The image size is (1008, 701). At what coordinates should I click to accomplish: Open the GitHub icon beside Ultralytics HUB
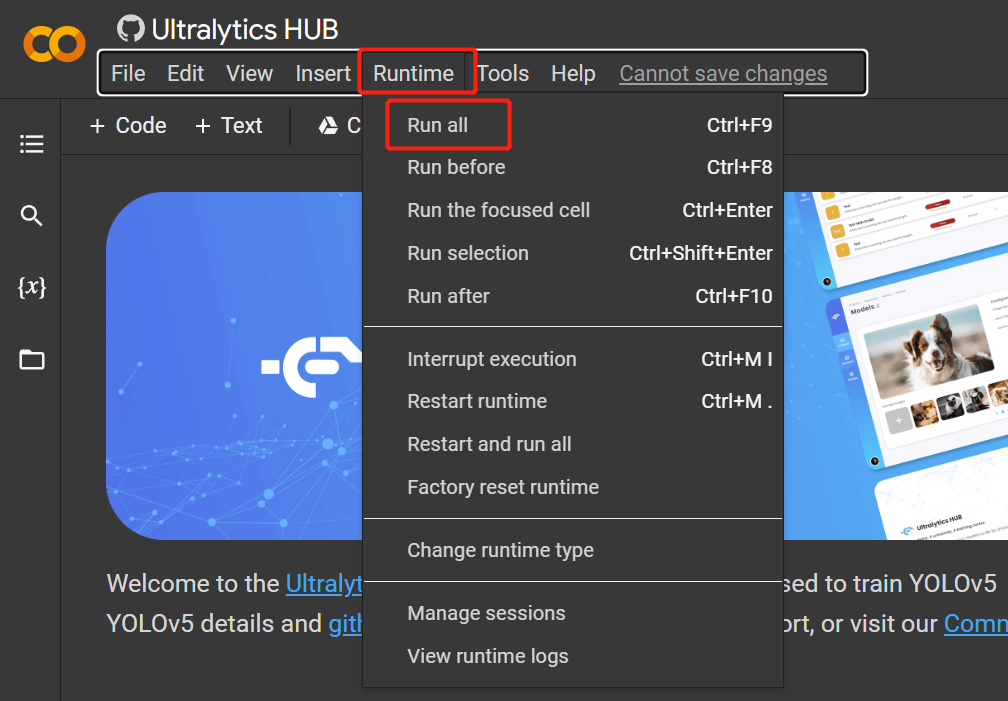pos(131,28)
